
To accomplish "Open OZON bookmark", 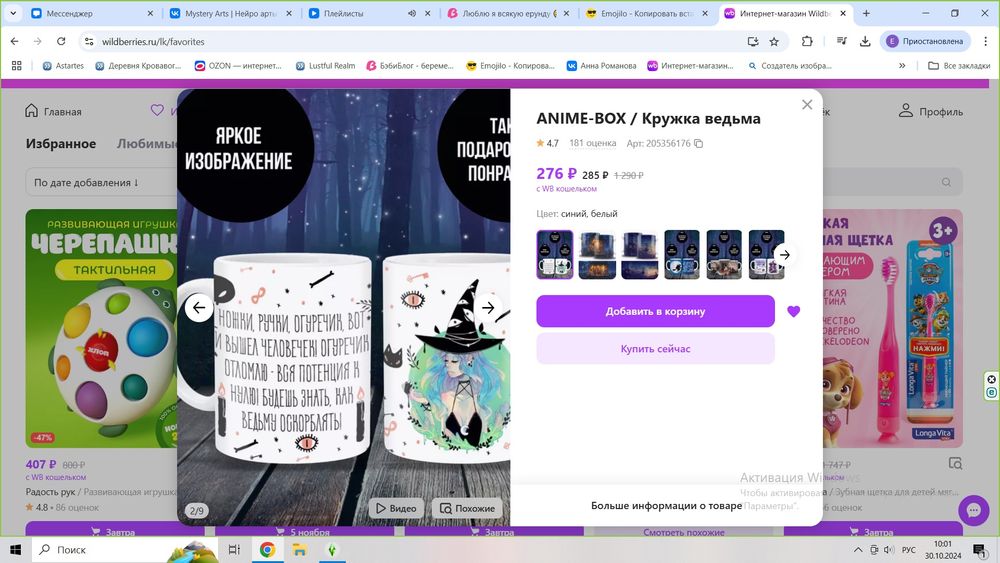I will click(x=238, y=65).
